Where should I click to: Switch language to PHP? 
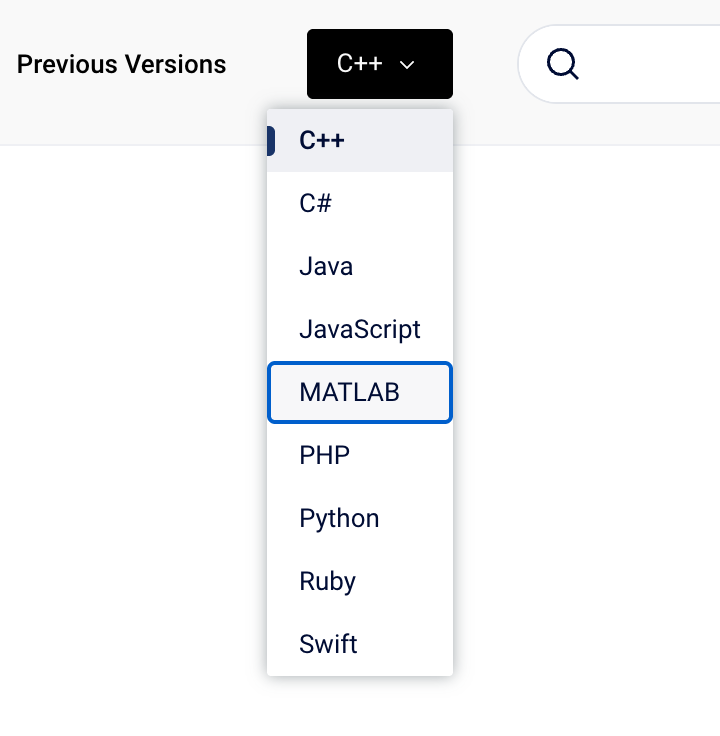tap(360, 456)
